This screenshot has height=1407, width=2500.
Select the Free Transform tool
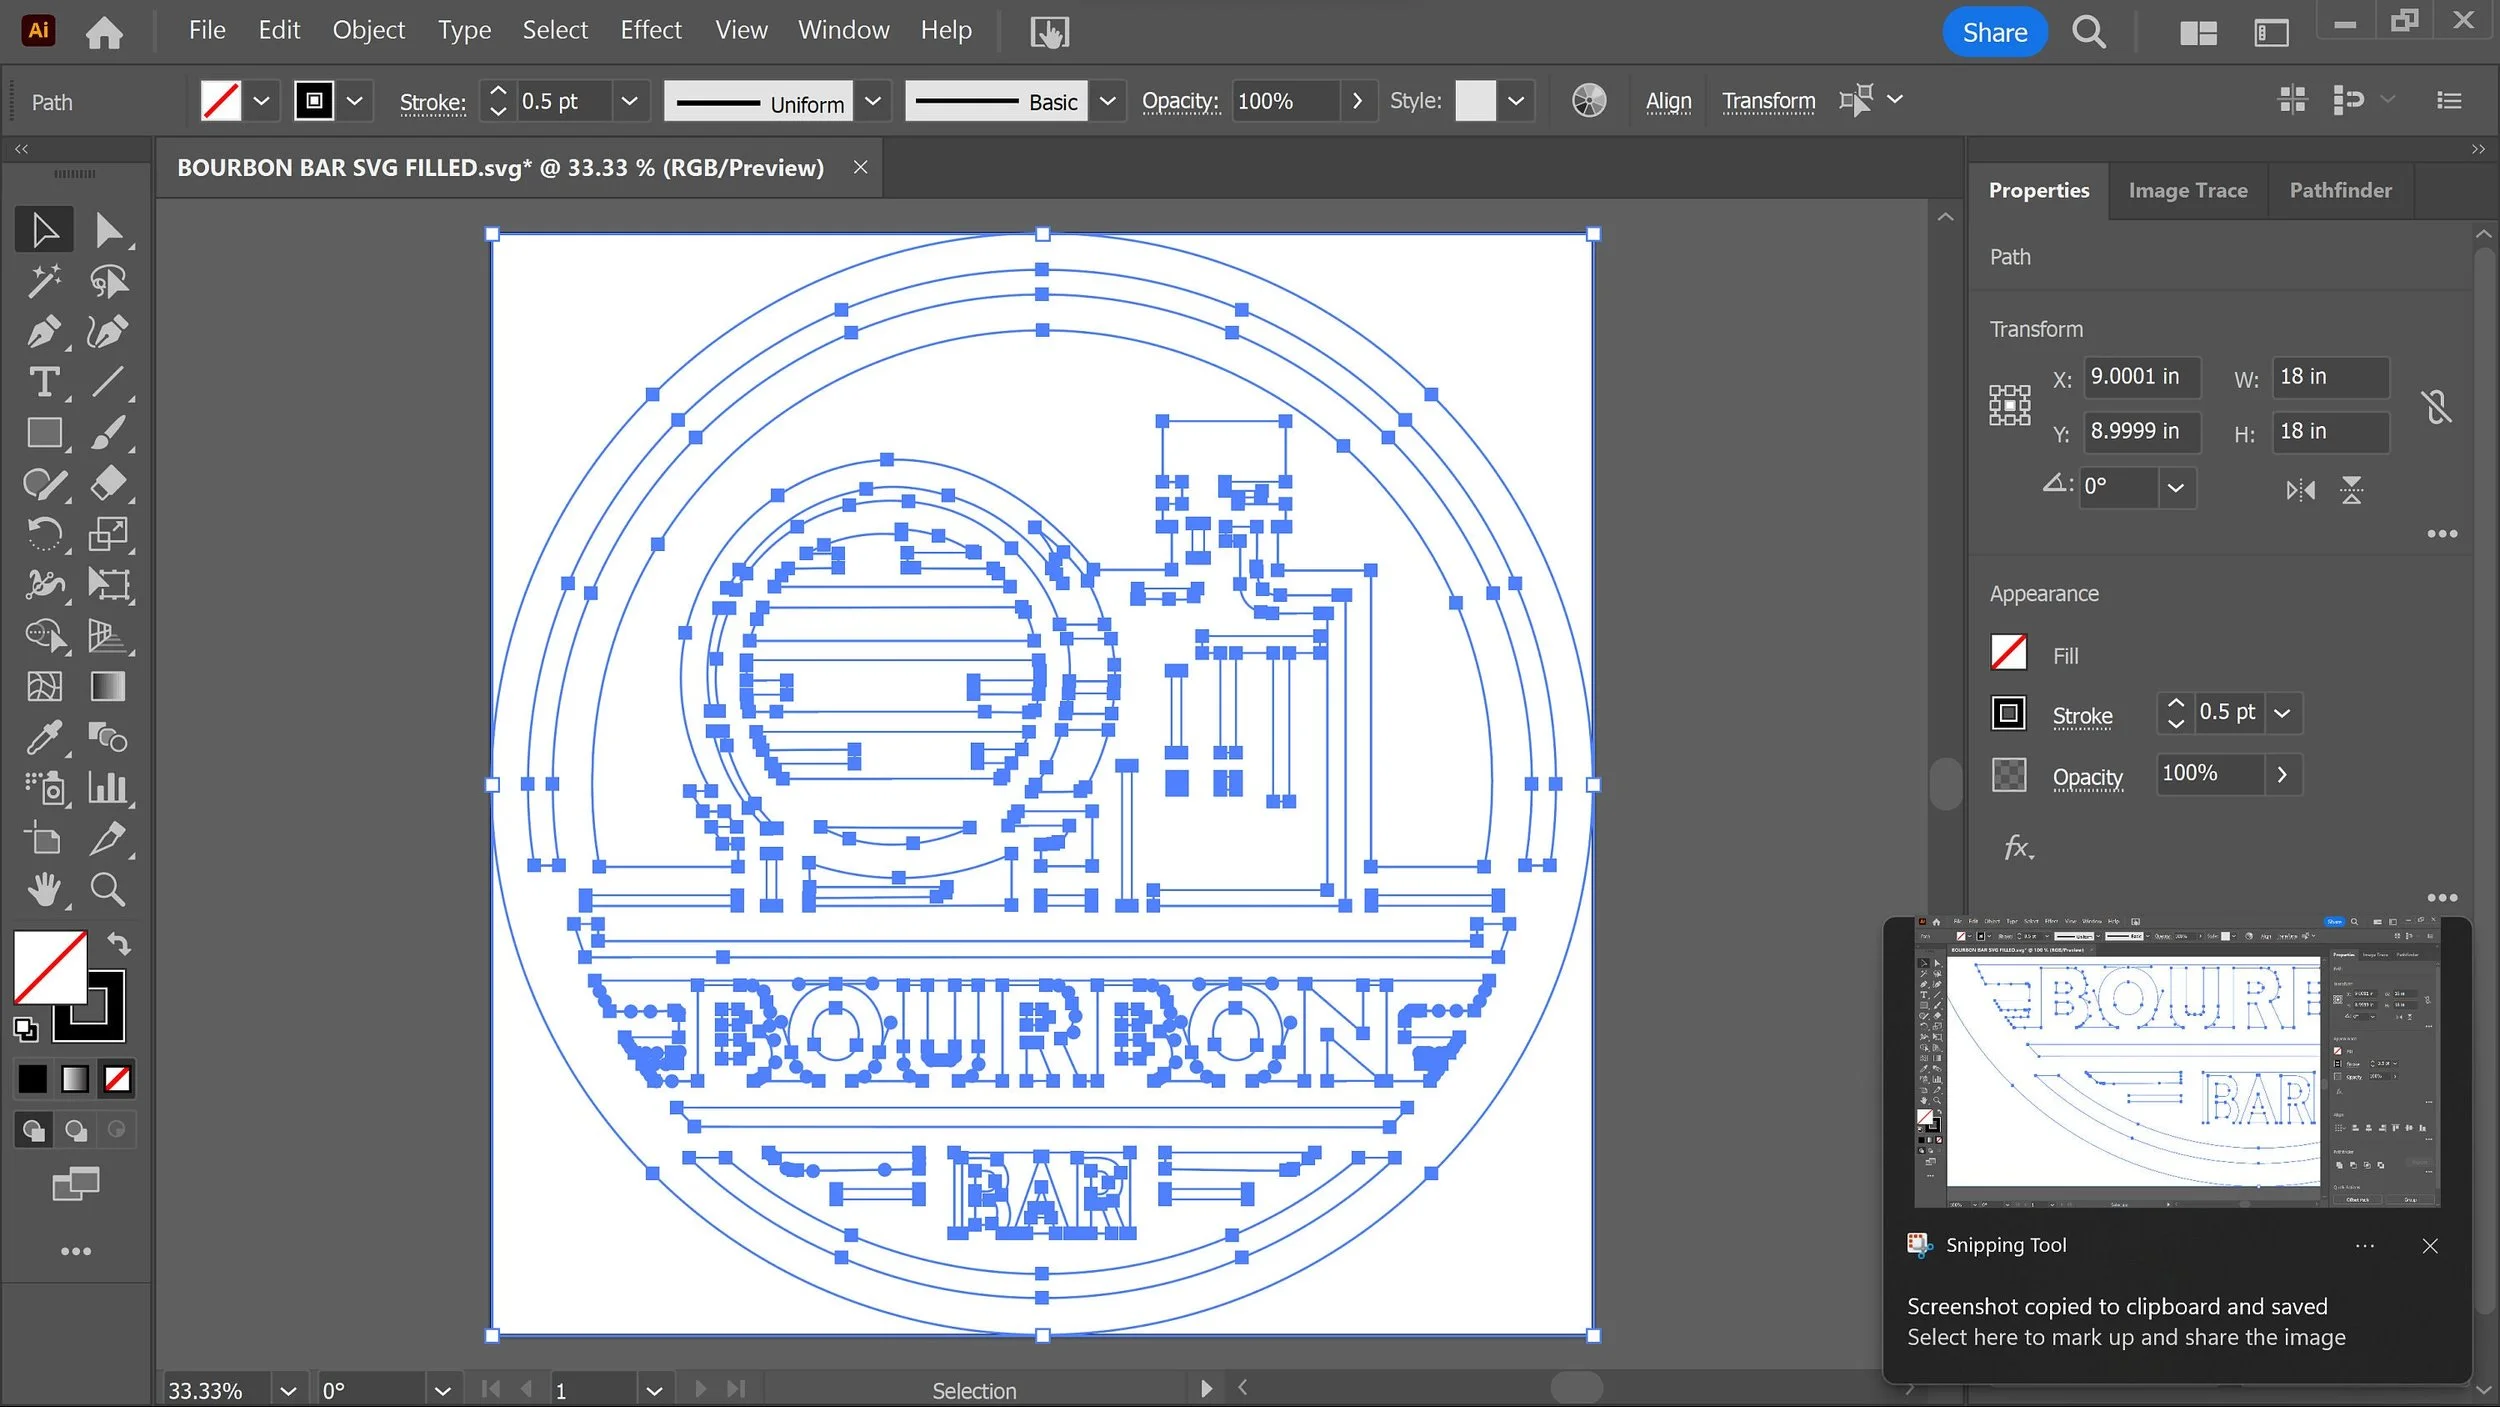click(108, 585)
